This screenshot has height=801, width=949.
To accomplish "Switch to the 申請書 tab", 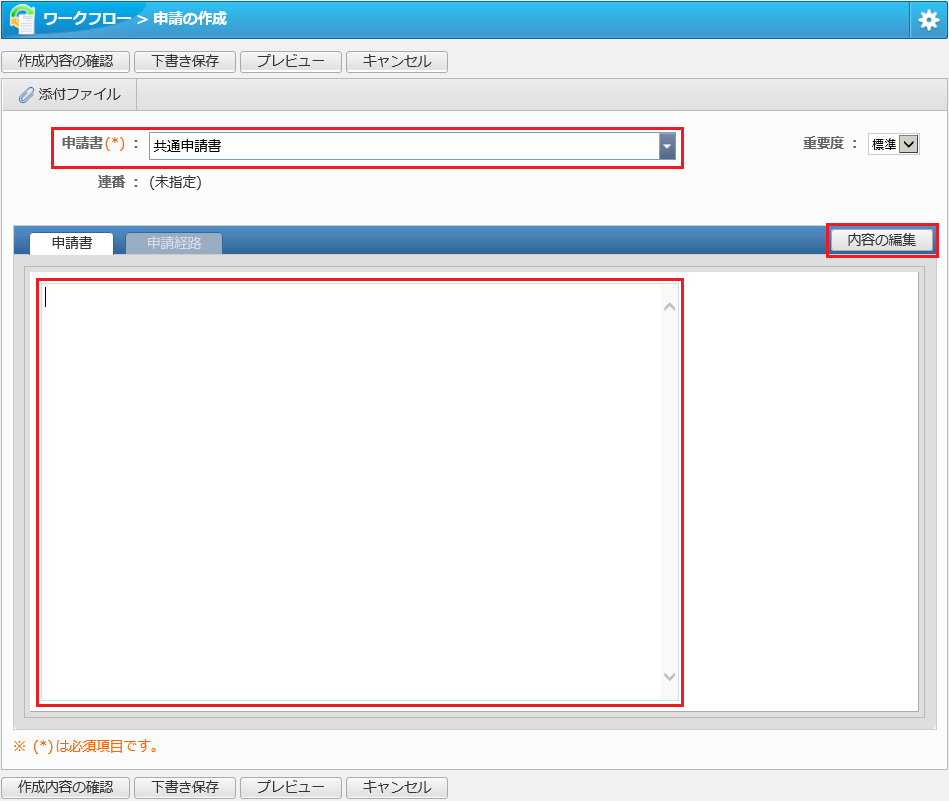I will (x=71, y=243).
